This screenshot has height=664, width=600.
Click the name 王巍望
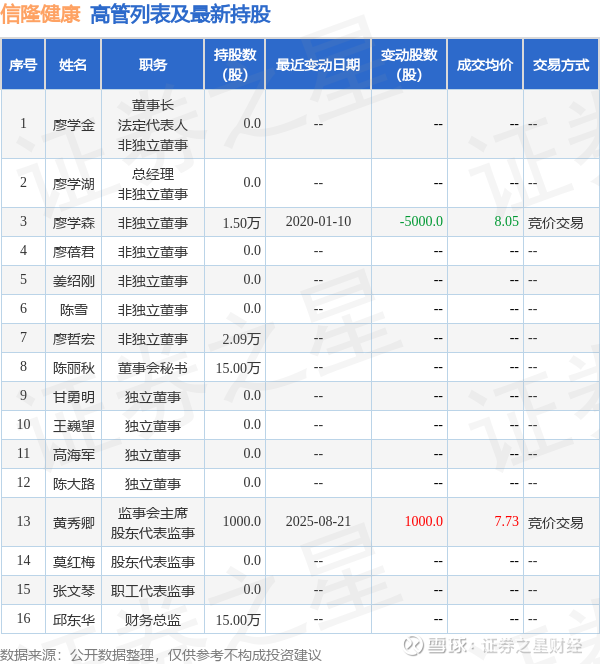(73, 426)
